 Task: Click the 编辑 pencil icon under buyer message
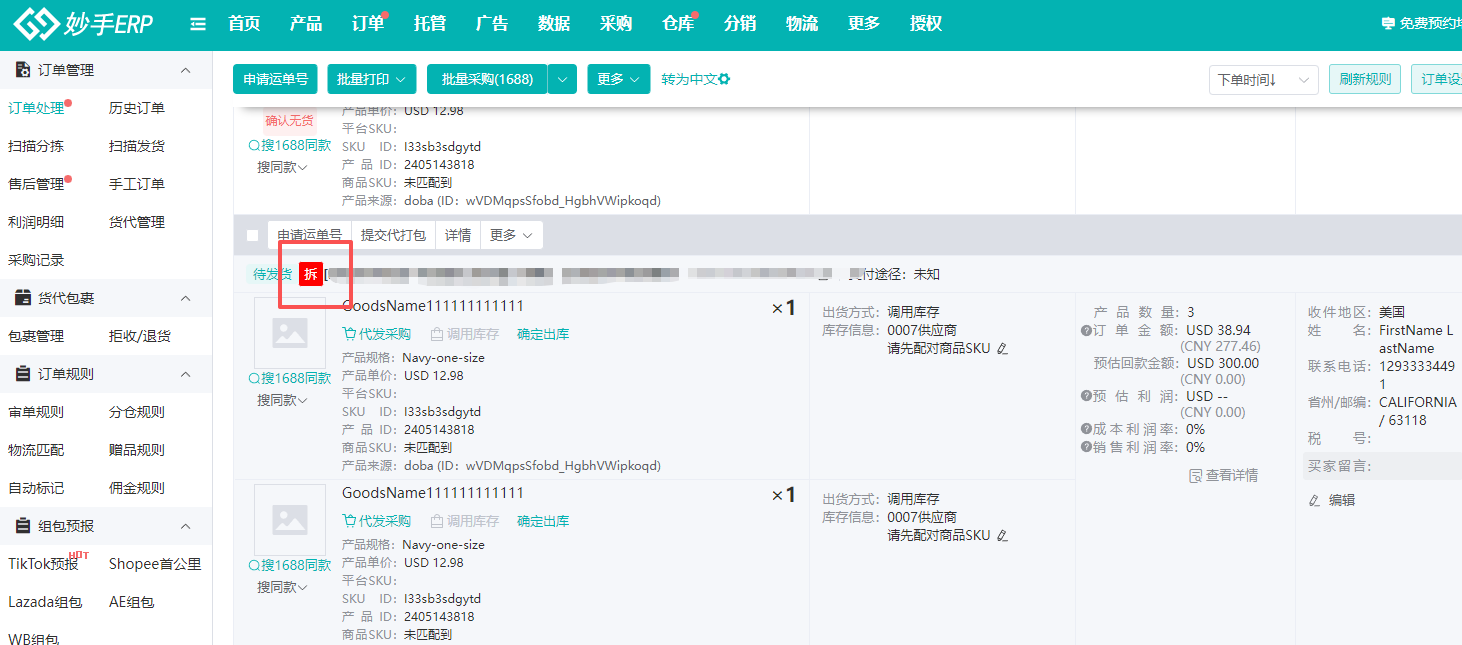click(x=1315, y=500)
